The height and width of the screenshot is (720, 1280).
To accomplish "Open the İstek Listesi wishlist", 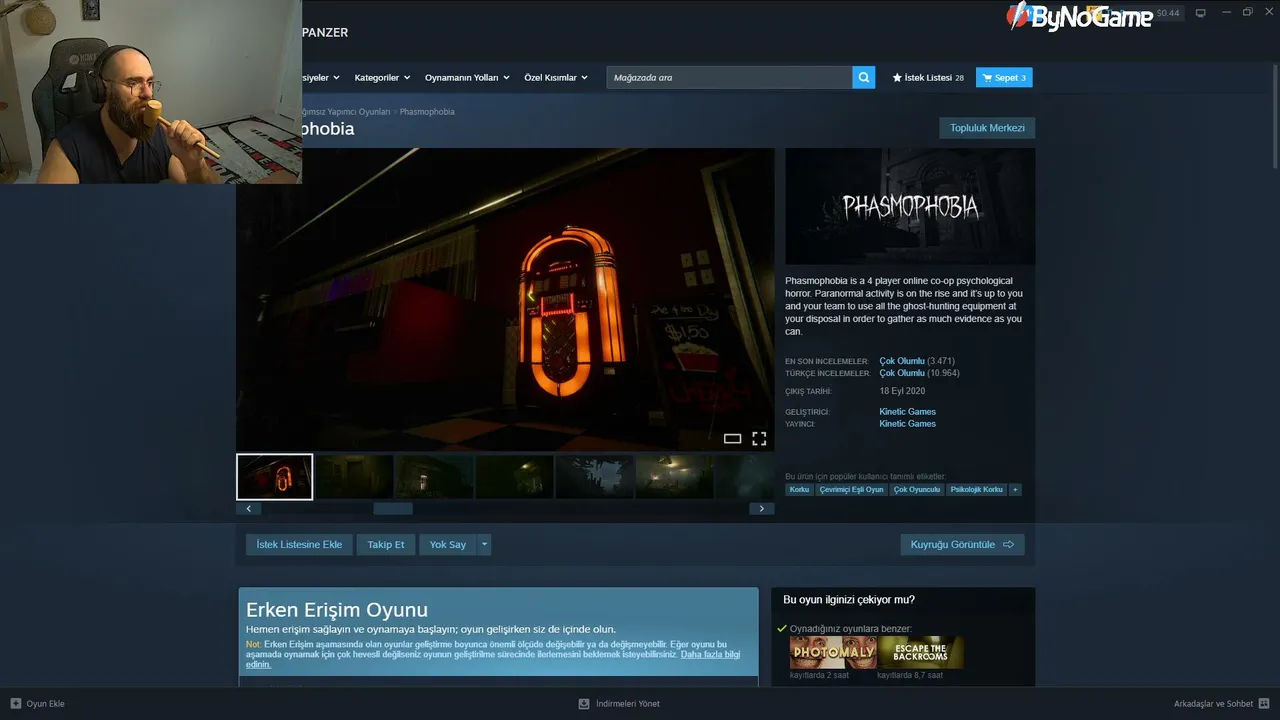I will pyautogui.click(x=928, y=77).
